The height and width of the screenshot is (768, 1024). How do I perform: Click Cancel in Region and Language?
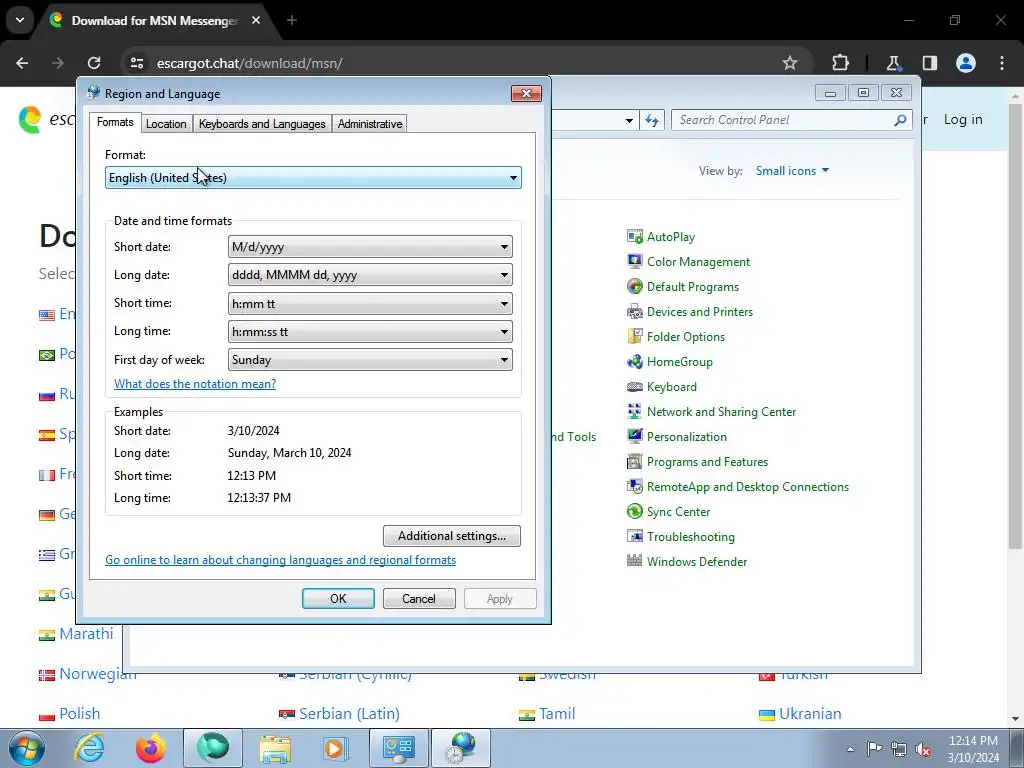419,599
